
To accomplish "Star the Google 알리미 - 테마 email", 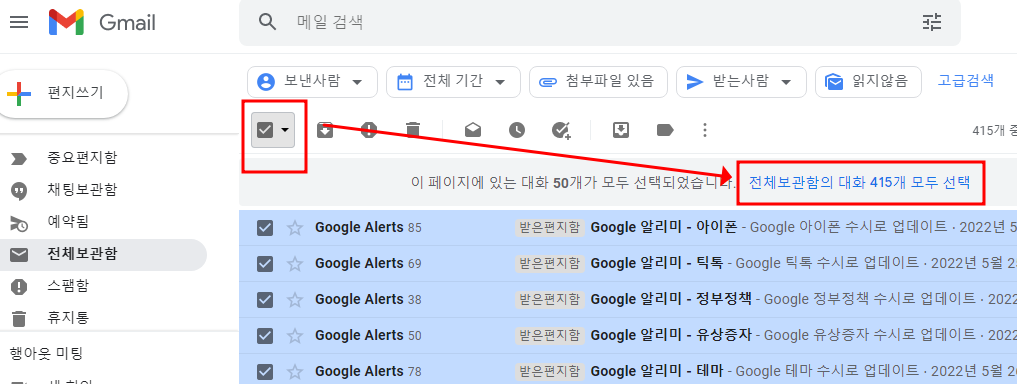I will [x=295, y=372].
